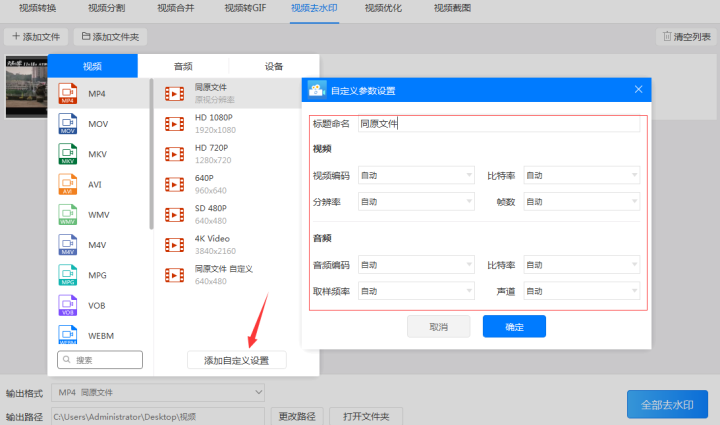Click film icon for SD 480P preset

[174, 215]
